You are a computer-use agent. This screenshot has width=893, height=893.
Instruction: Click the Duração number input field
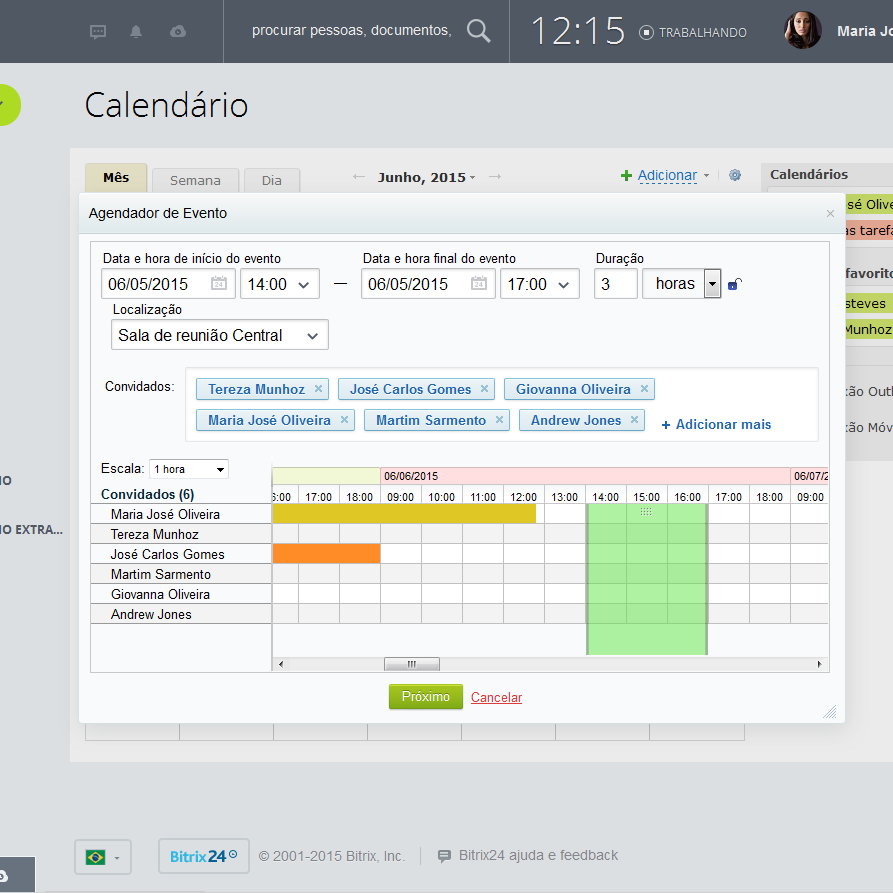click(x=616, y=284)
